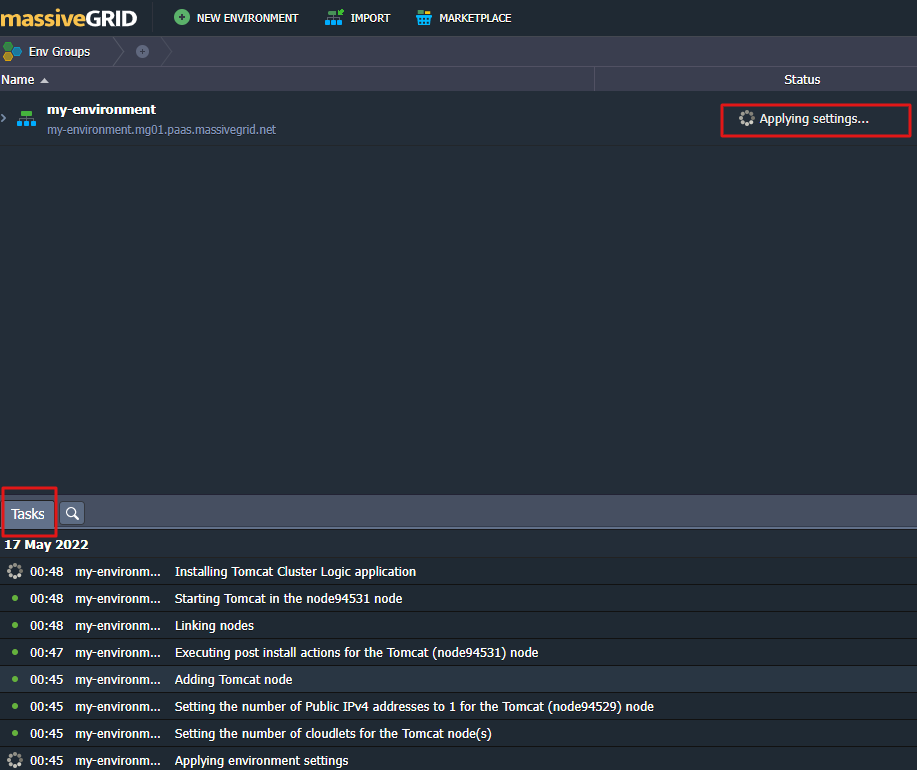Open the Marketplace label
Viewport: 917px width, 770px height.
(475, 18)
